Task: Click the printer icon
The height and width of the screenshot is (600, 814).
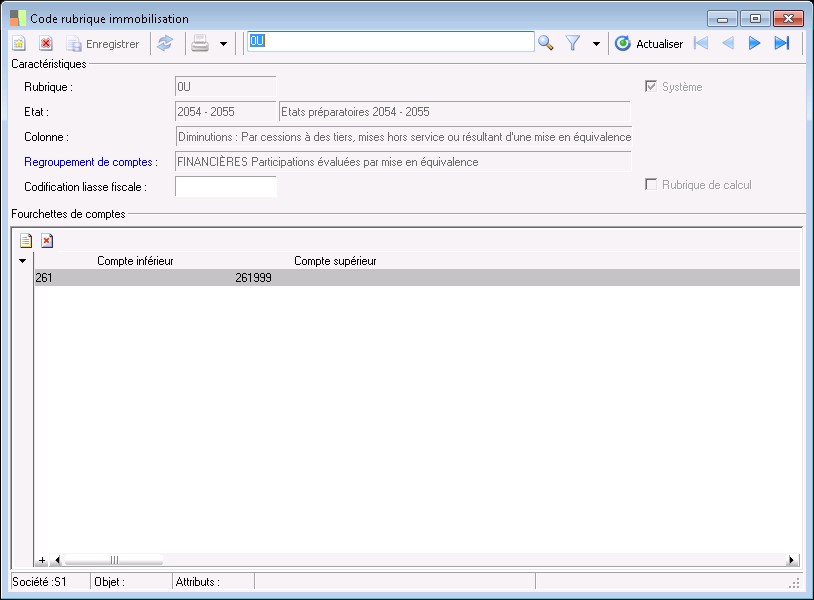Action: 200,43
